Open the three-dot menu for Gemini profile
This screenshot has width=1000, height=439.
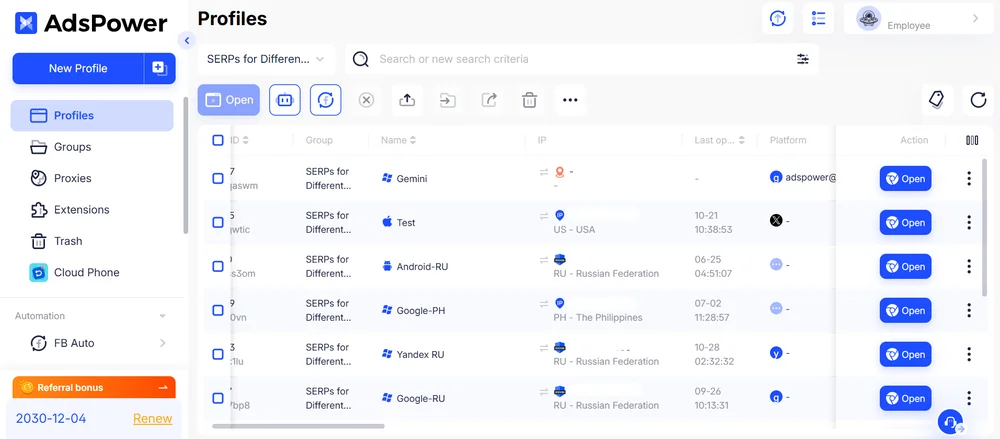pyautogui.click(x=968, y=179)
